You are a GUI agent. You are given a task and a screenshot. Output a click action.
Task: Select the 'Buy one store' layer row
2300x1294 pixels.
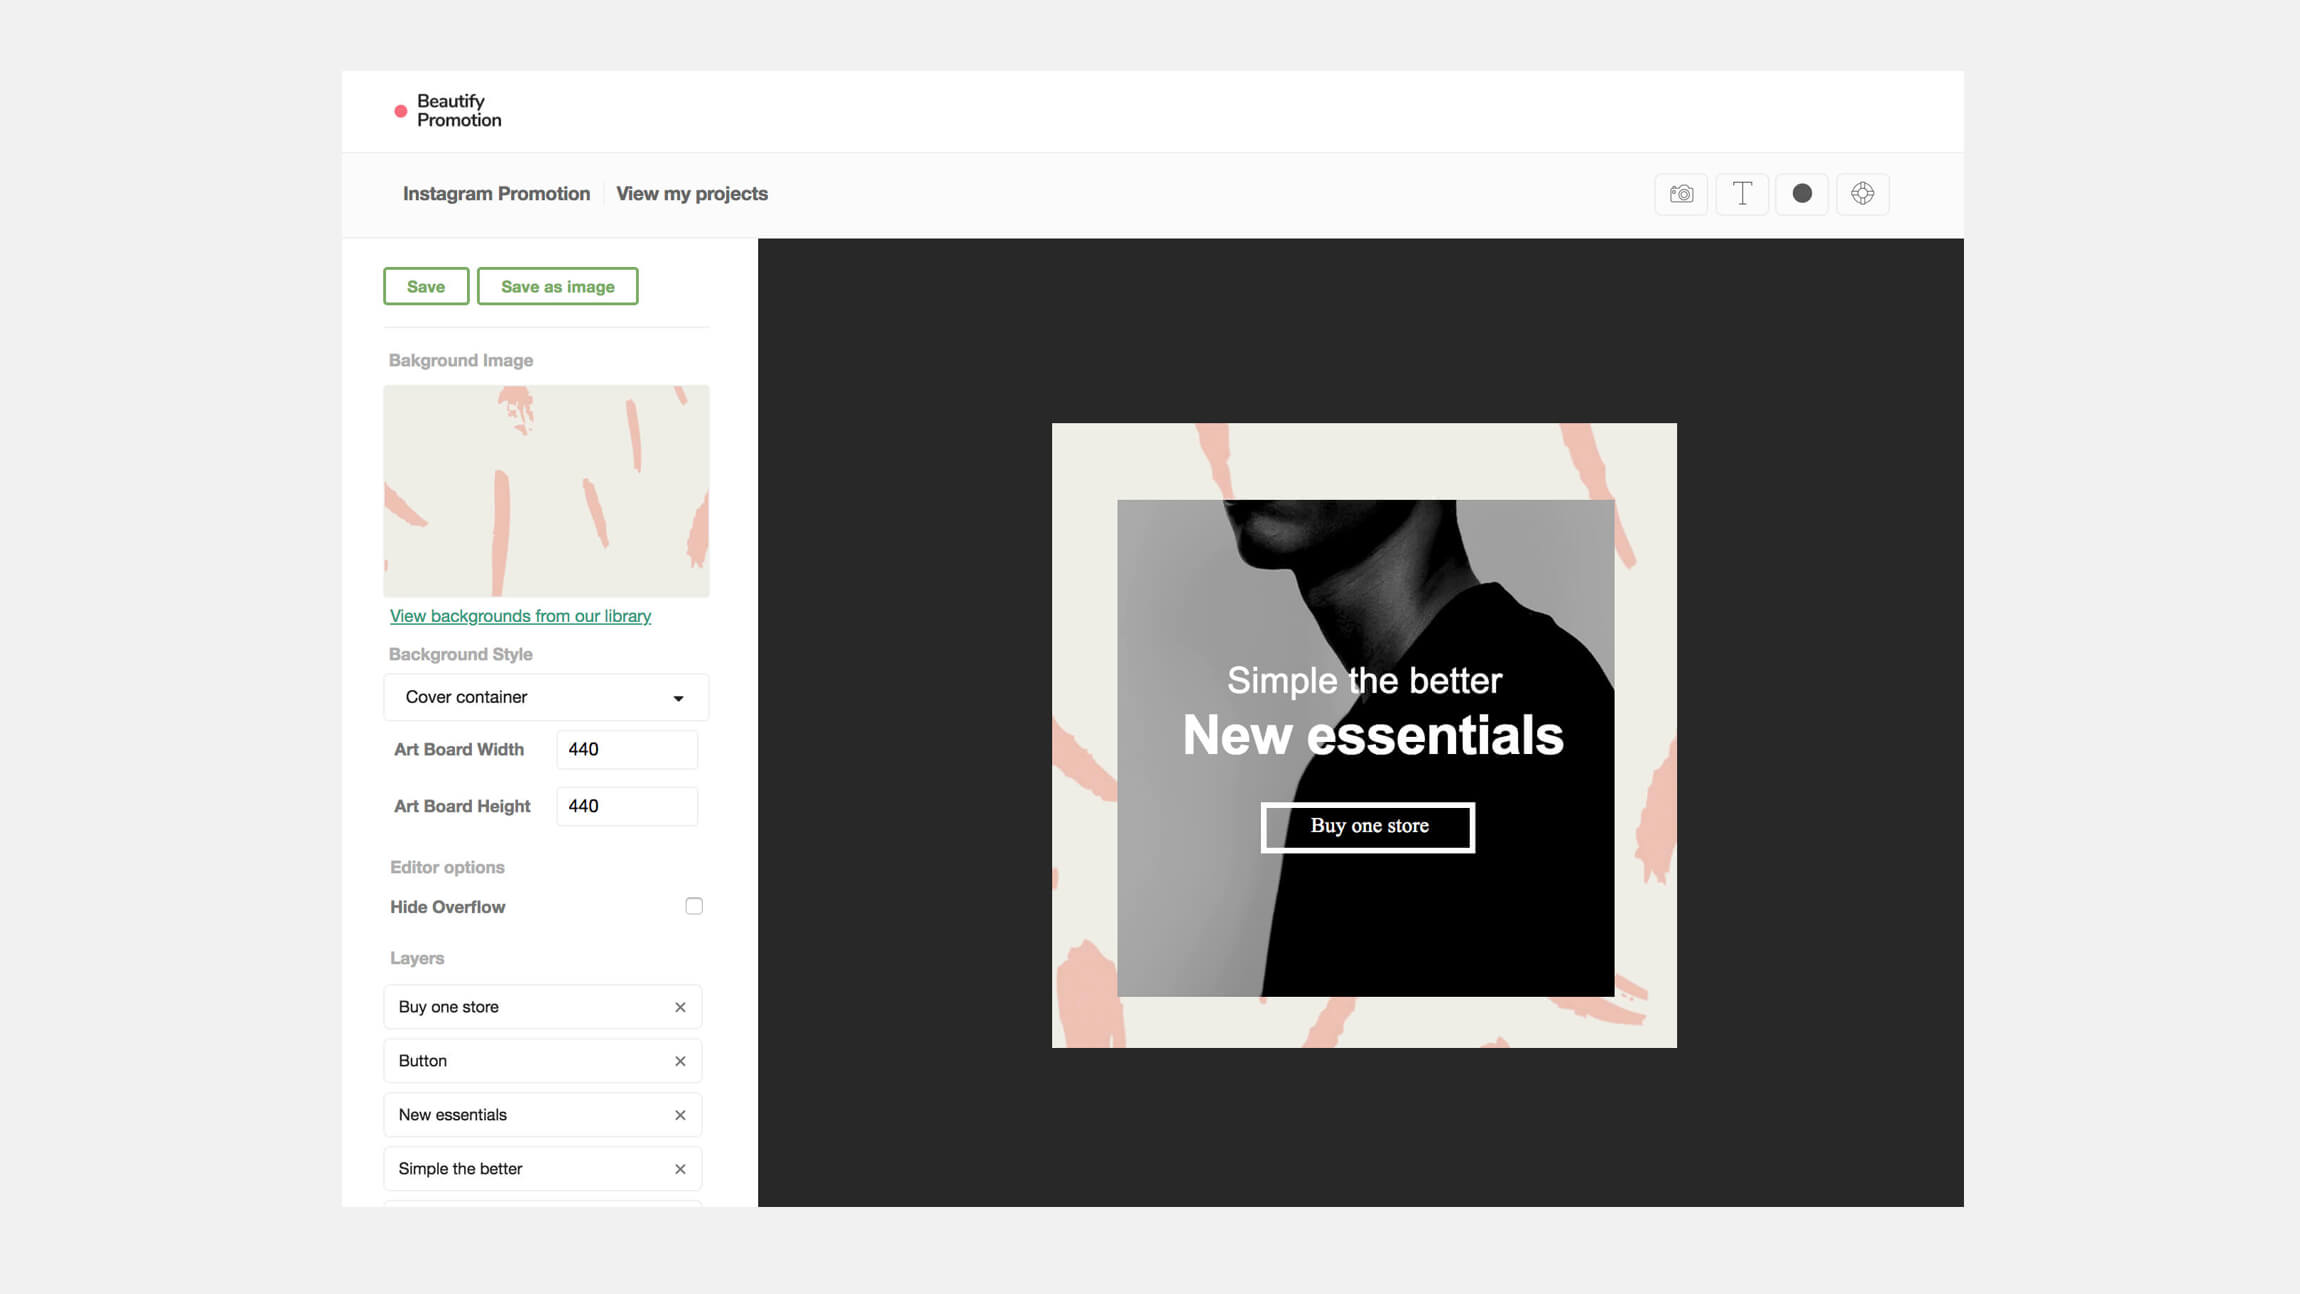coord(542,1007)
